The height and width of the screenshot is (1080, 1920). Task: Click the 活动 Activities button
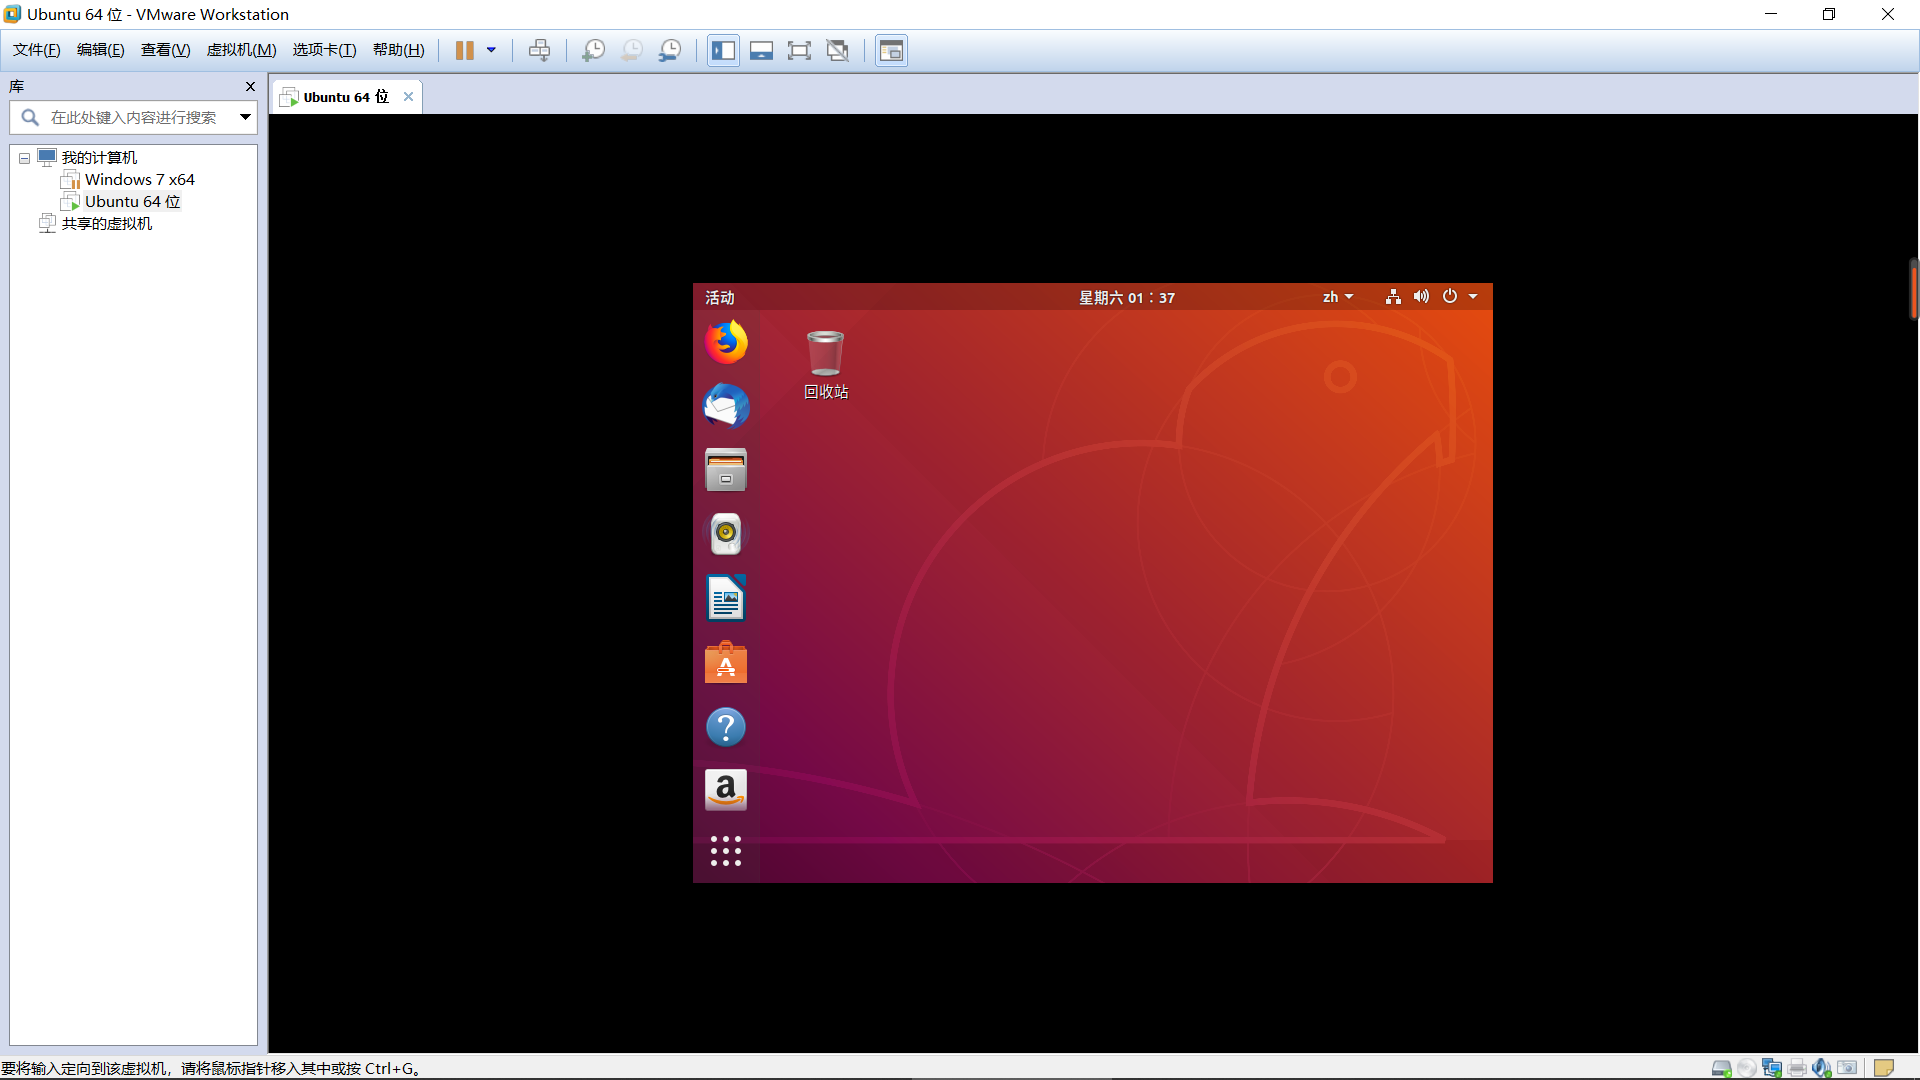tap(719, 297)
